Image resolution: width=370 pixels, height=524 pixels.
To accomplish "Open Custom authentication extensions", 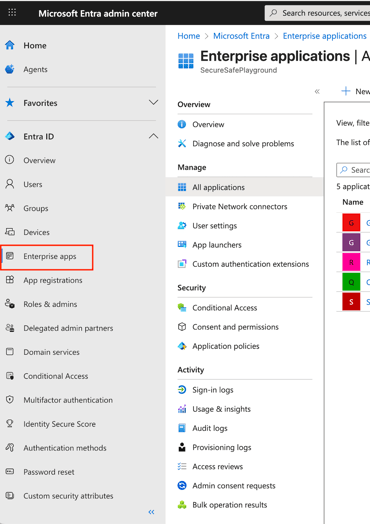I will coord(244,264).
